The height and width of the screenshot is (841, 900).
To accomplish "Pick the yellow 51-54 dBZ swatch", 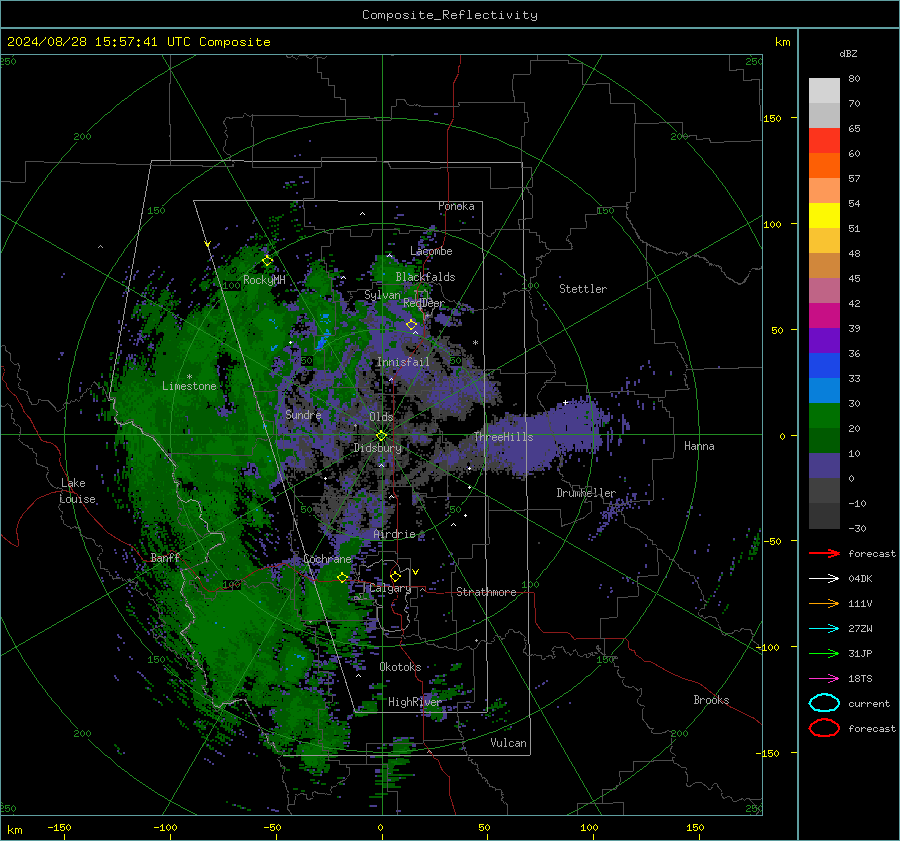I will tap(824, 215).
